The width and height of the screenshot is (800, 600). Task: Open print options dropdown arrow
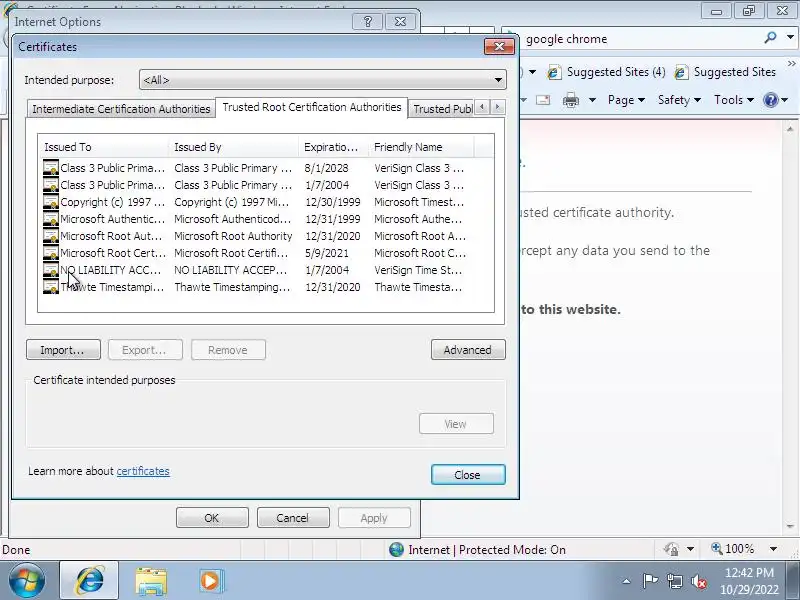pos(592,100)
